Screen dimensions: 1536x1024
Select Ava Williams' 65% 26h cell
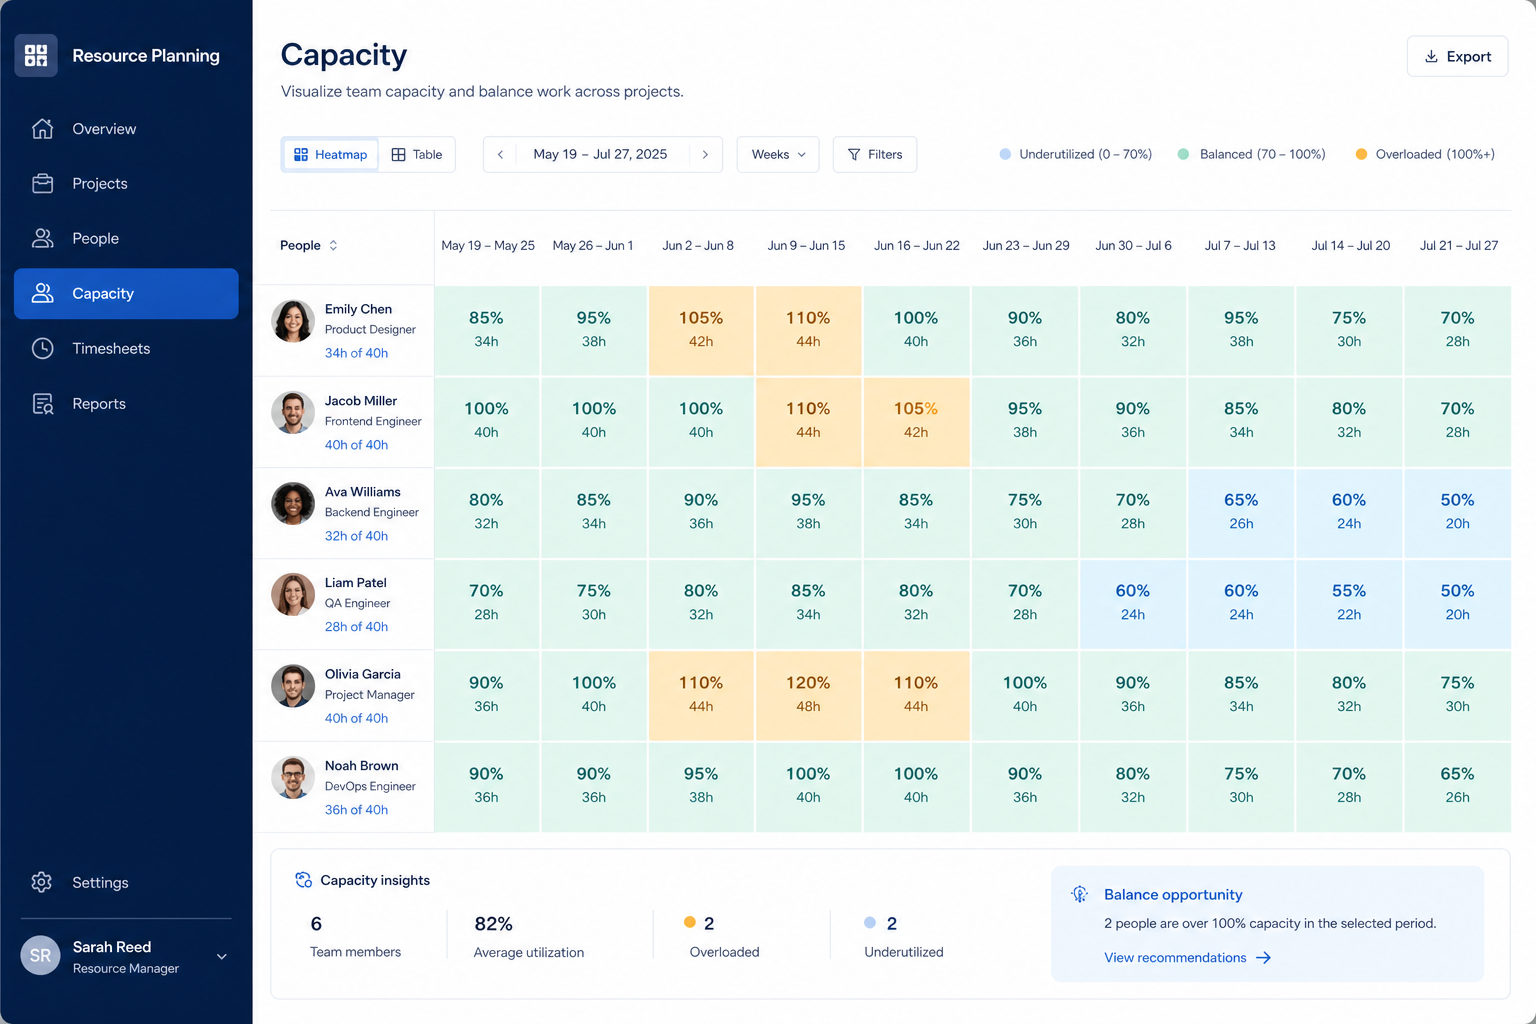pyautogui.click(x=1241, y=512)
